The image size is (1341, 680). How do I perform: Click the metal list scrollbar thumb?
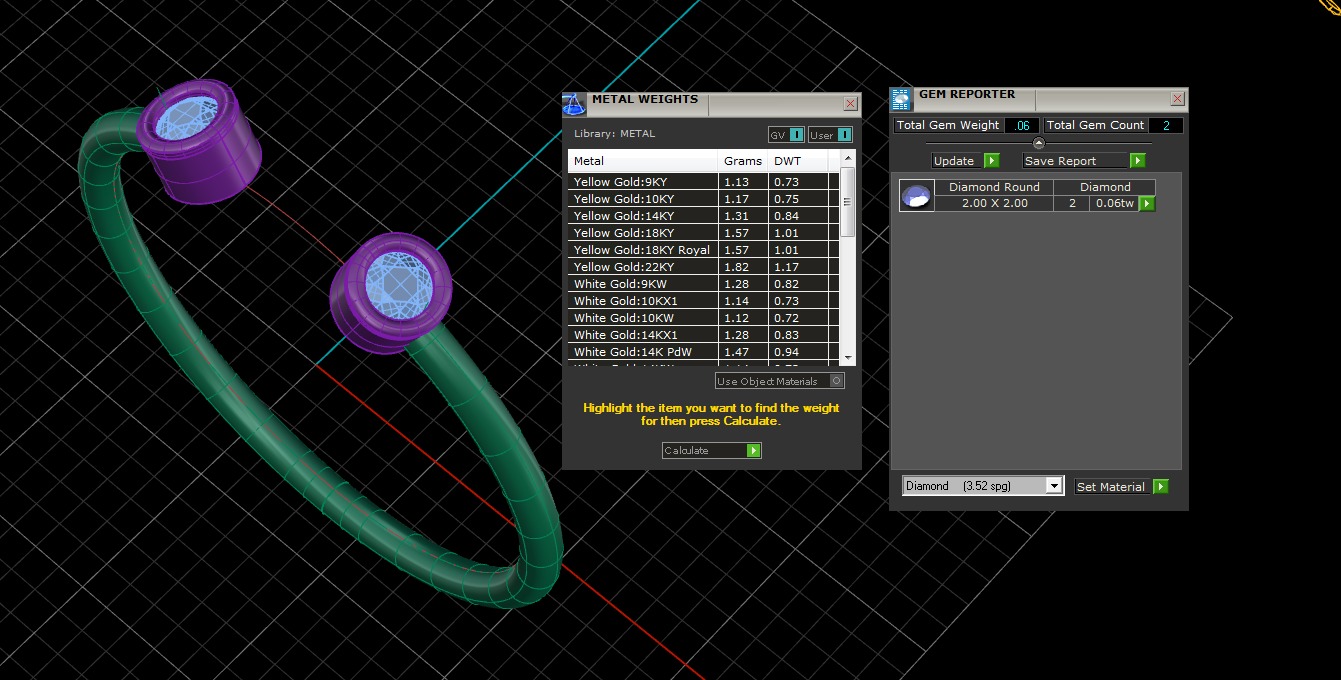coord(848,201)
